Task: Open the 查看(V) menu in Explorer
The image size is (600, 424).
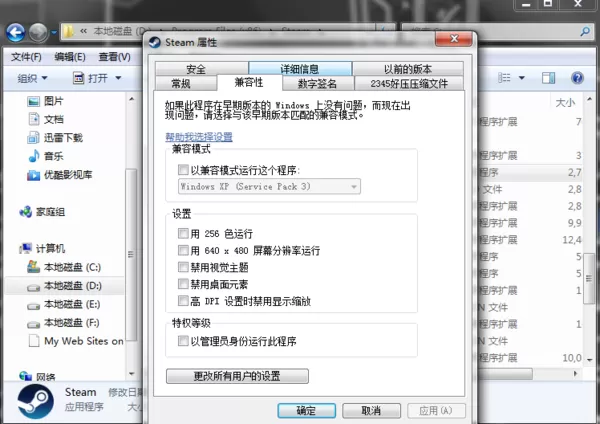Action: [114, 57]
